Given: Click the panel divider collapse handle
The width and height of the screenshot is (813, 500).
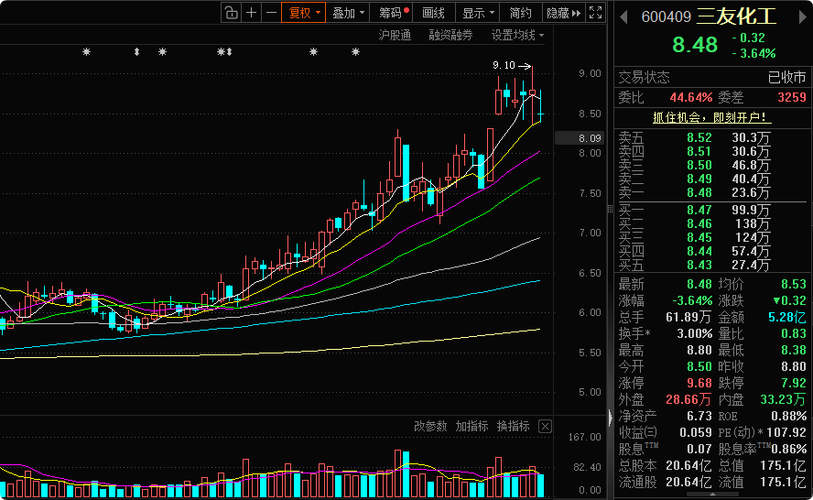Looking at the screenshot, I should pyautogui.click(x=608, y=210).
